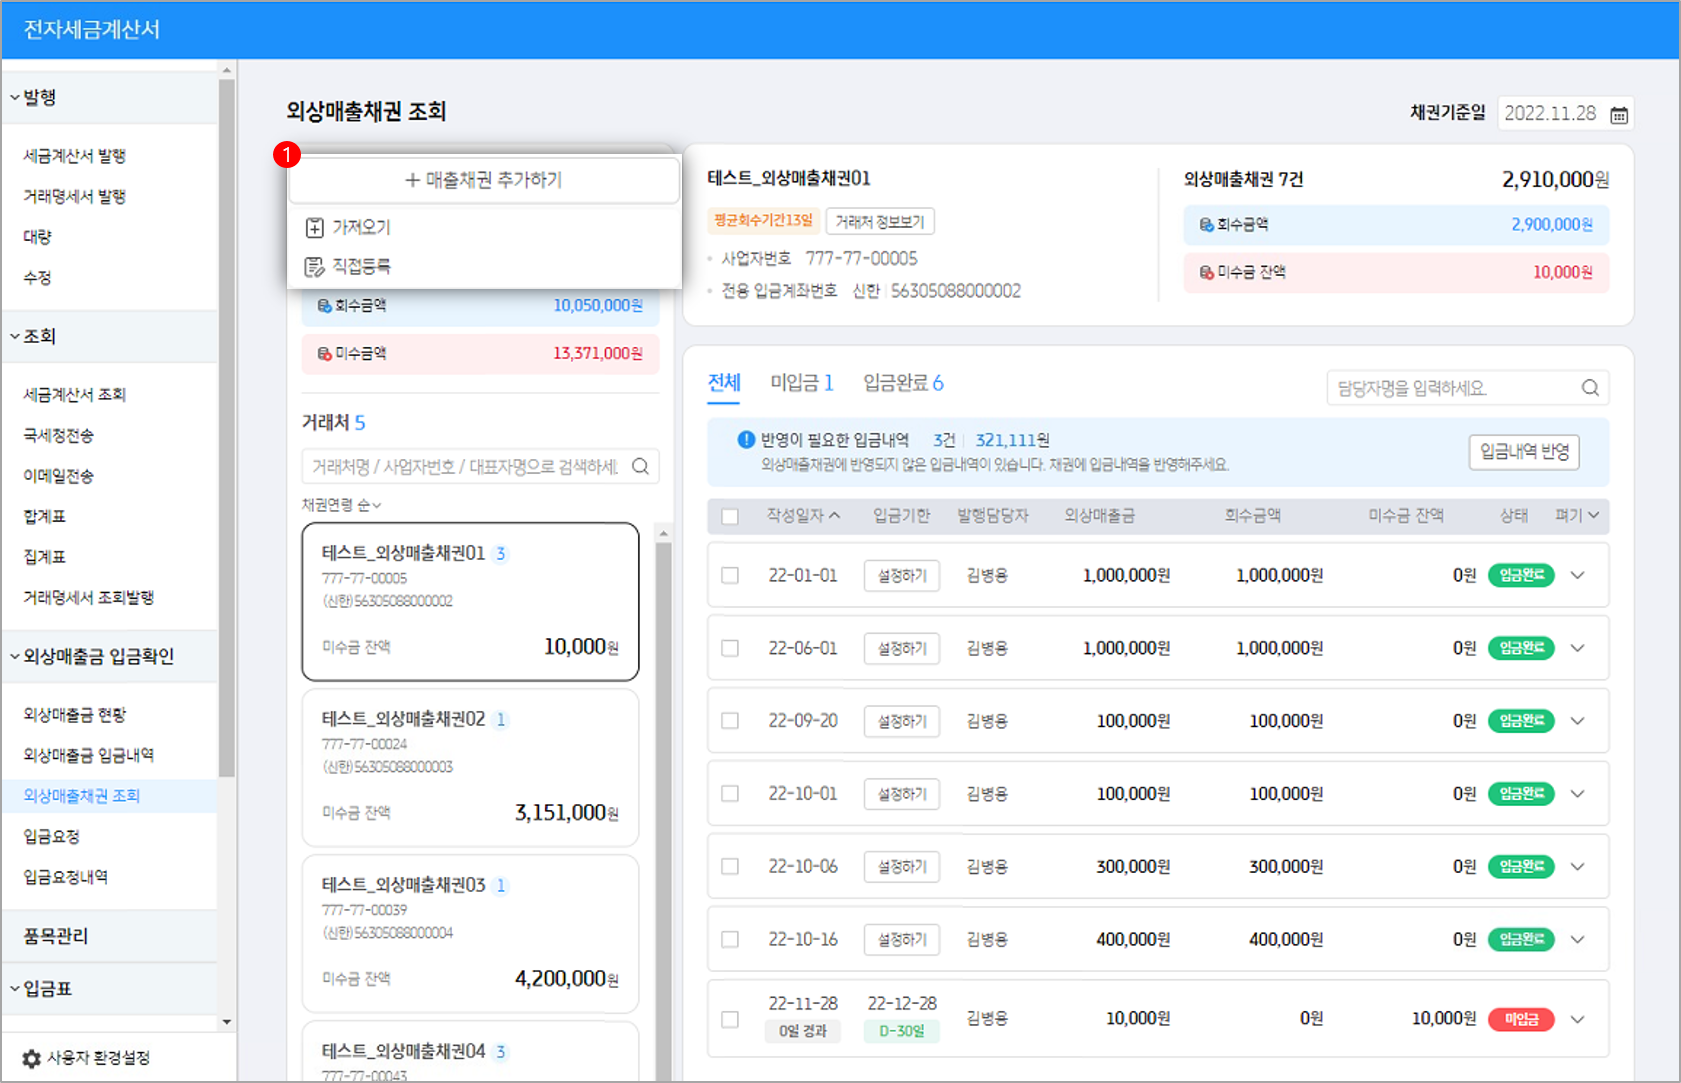The width and height of the screenshot is (1681, 1083).
Task: Expand the 22-01-01 row details chevron
Action: 1578,575
